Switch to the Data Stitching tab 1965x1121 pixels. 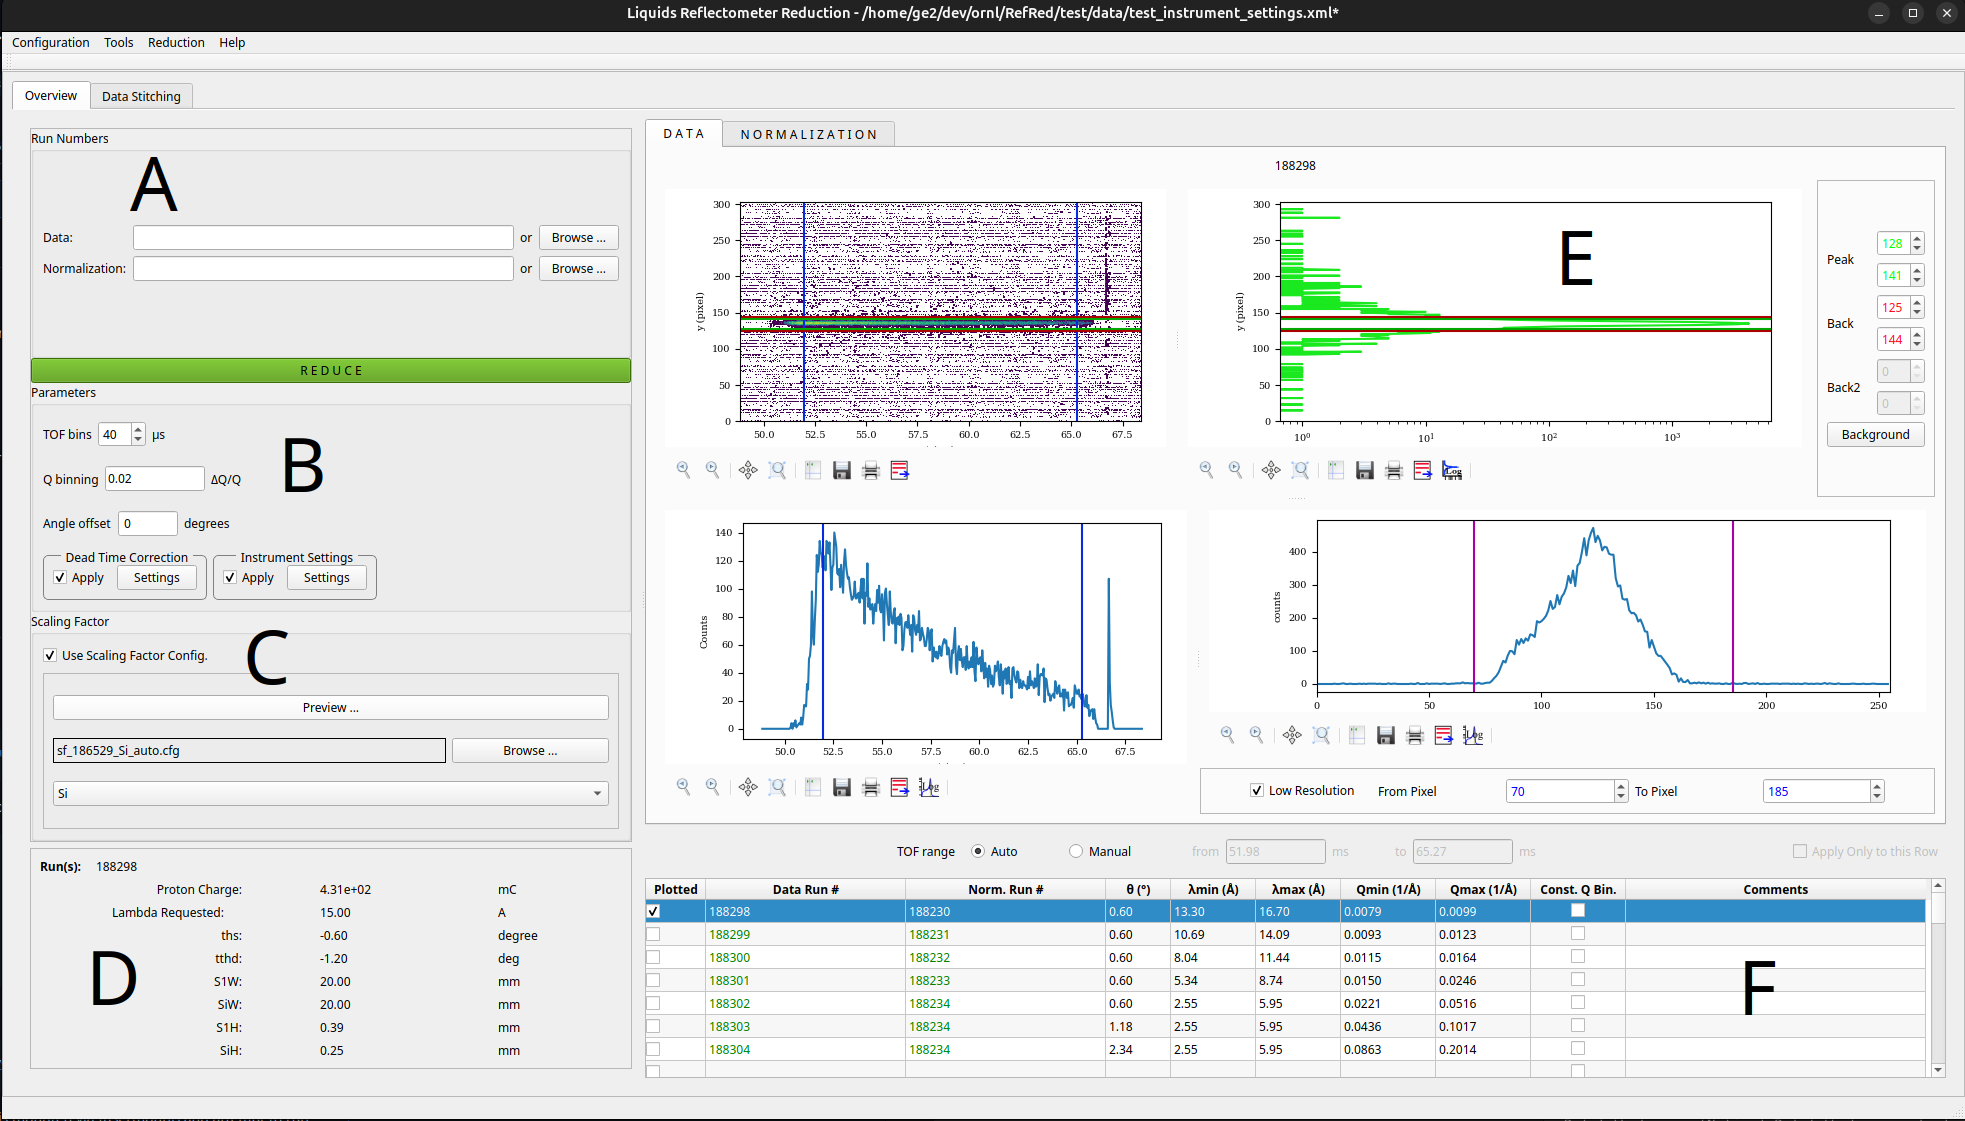pos(141,96)
